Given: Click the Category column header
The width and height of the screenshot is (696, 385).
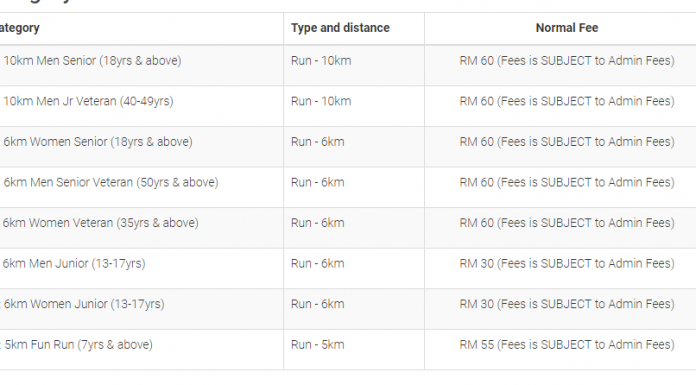Looking at the screenshot, I should pyautogui.click(x=20, y=28).
